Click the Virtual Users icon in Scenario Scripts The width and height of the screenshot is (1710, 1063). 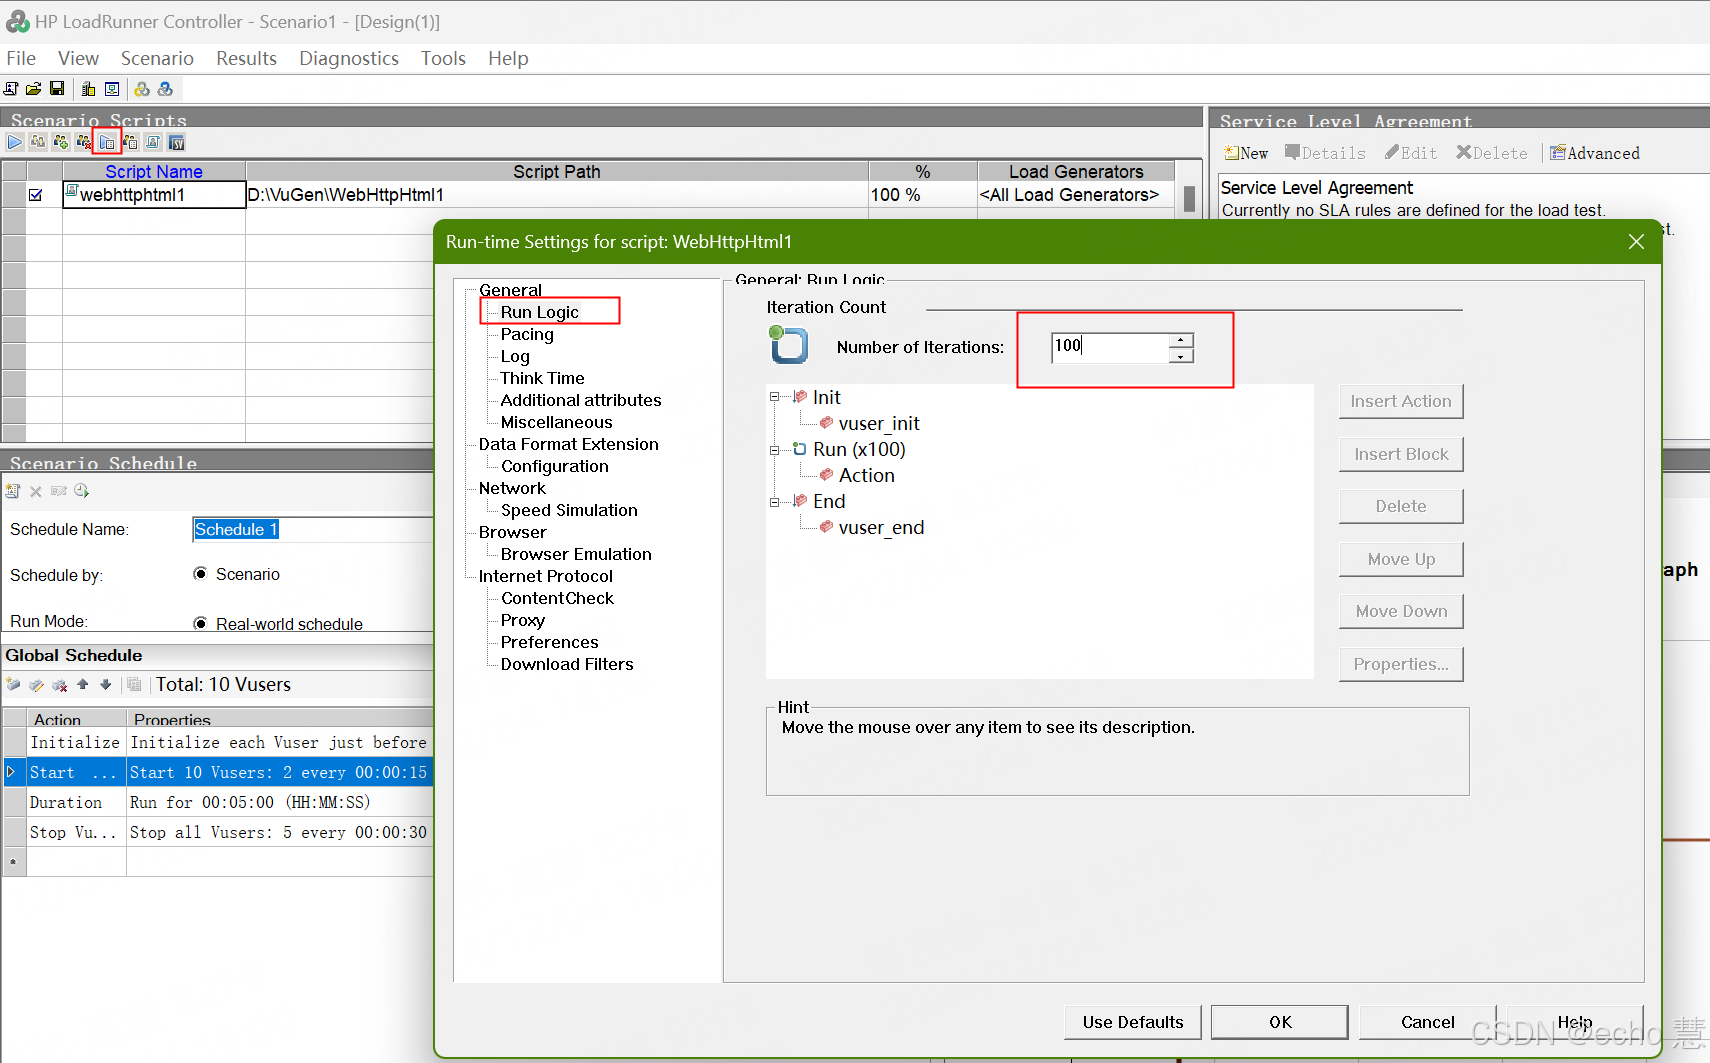click(x=38, y=142)
